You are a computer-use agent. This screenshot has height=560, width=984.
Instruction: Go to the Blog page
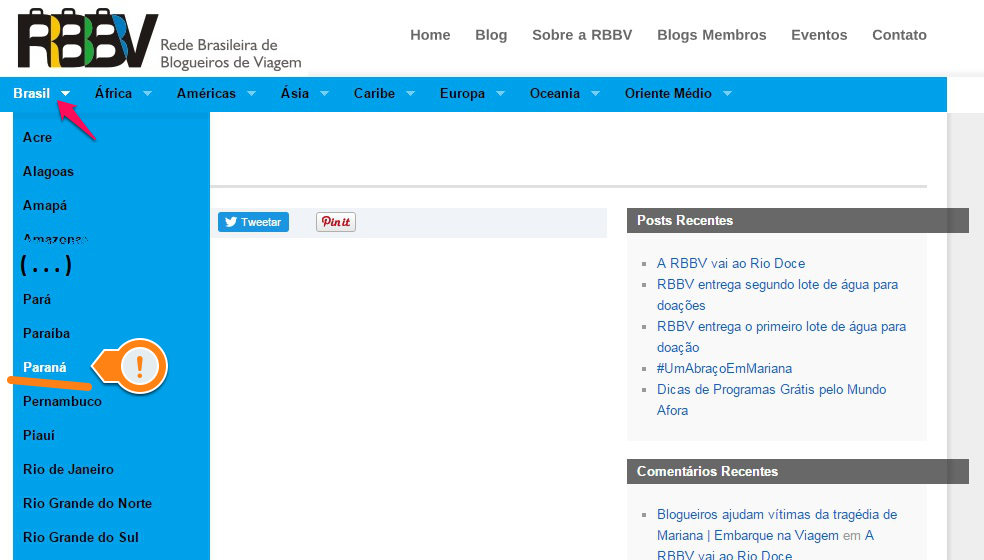tap(491, 35)
